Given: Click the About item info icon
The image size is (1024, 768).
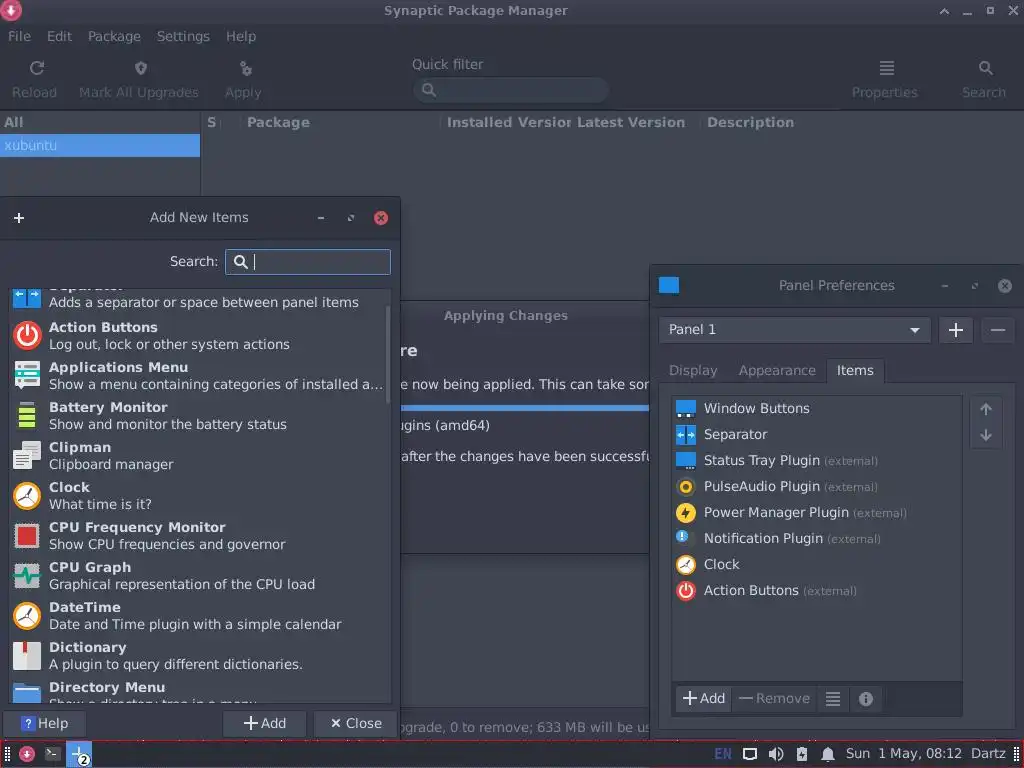Looking at the screenshot, I should 866,699.
